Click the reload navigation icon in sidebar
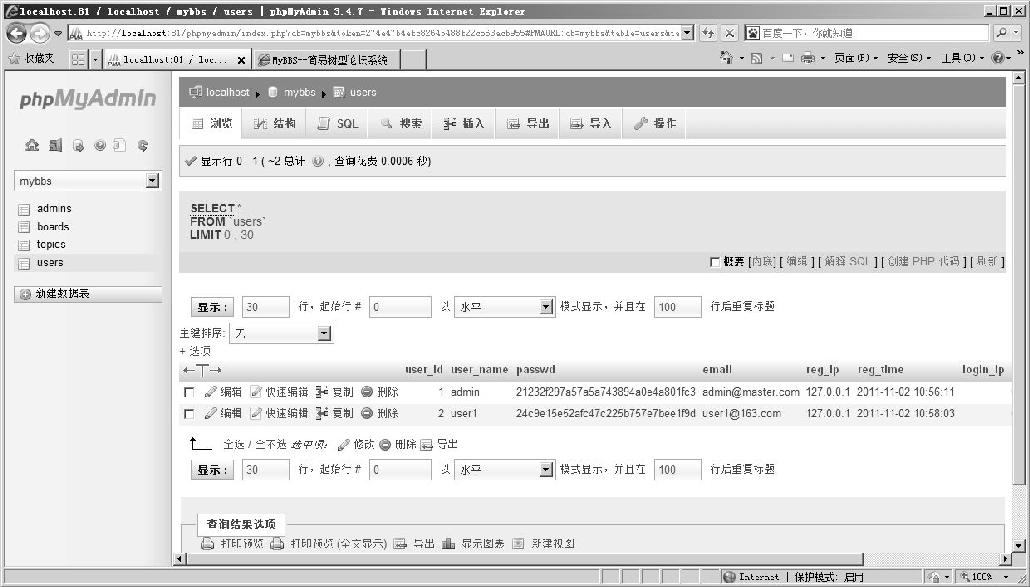The image size is (1030, 587). (x=143, y=145)
